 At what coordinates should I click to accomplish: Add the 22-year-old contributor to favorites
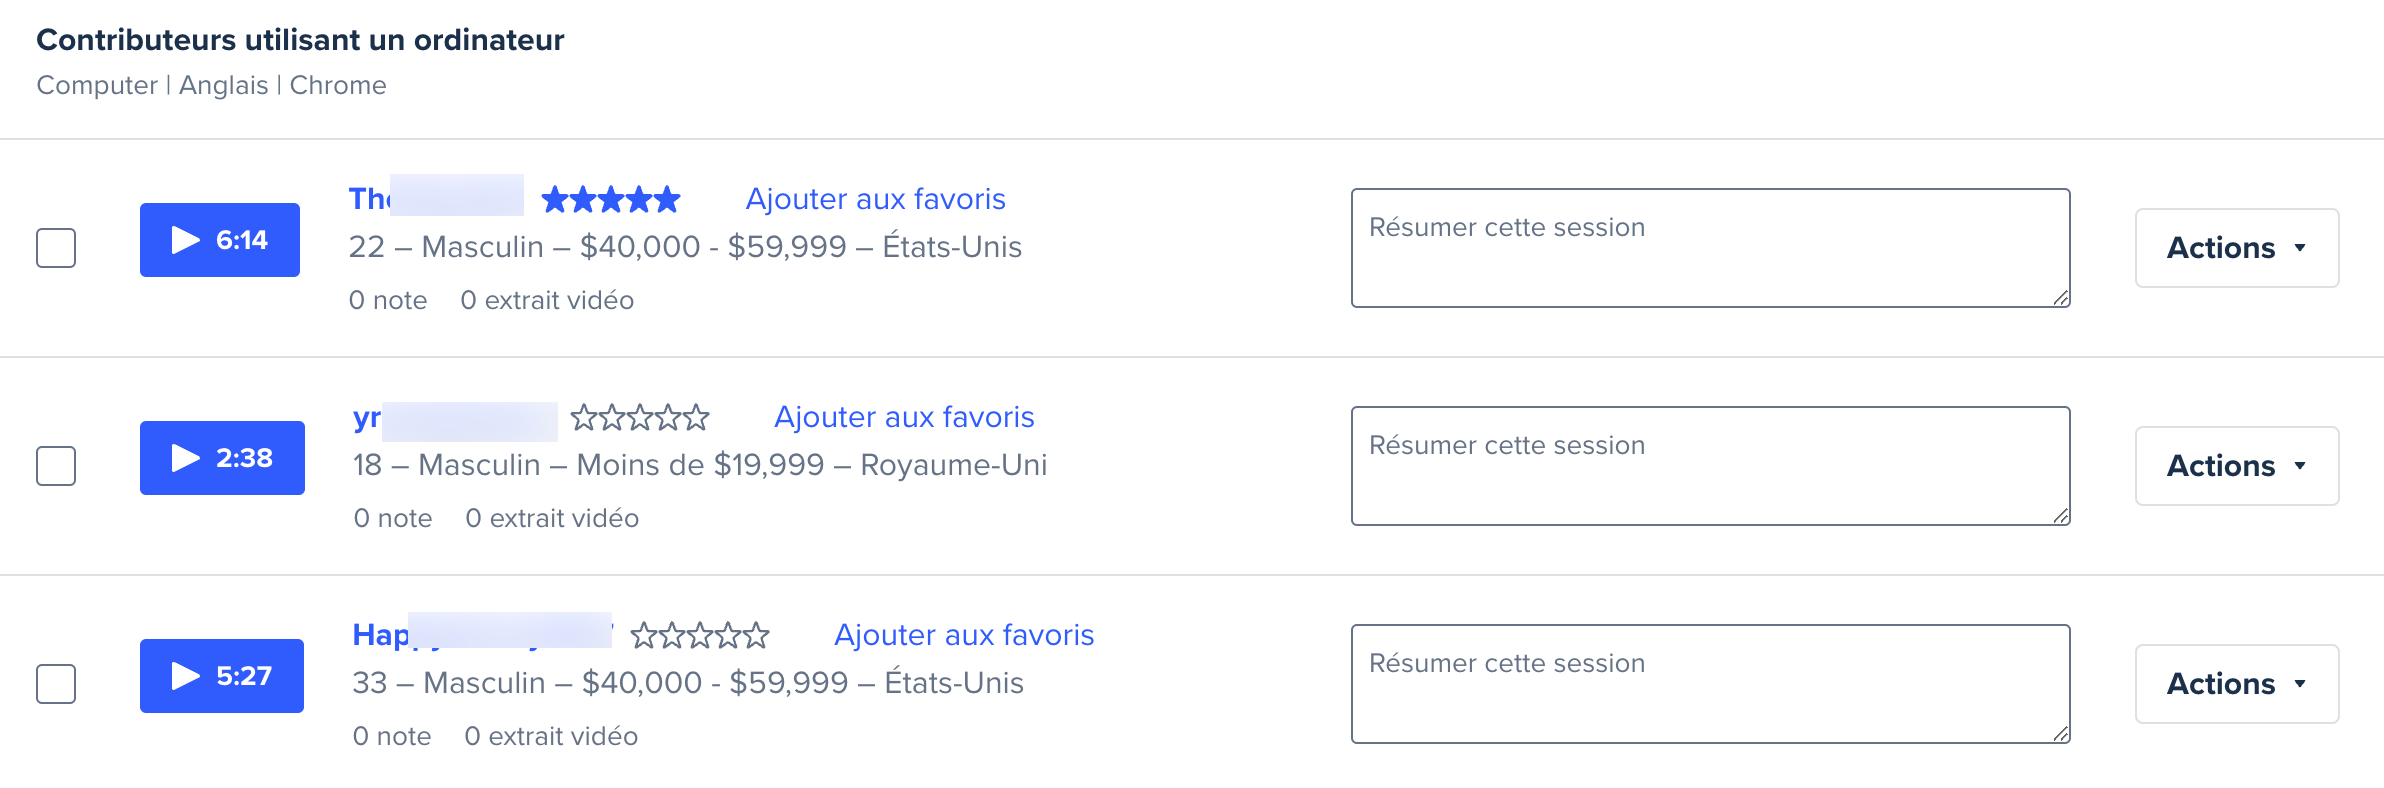[x=875, y=199]
